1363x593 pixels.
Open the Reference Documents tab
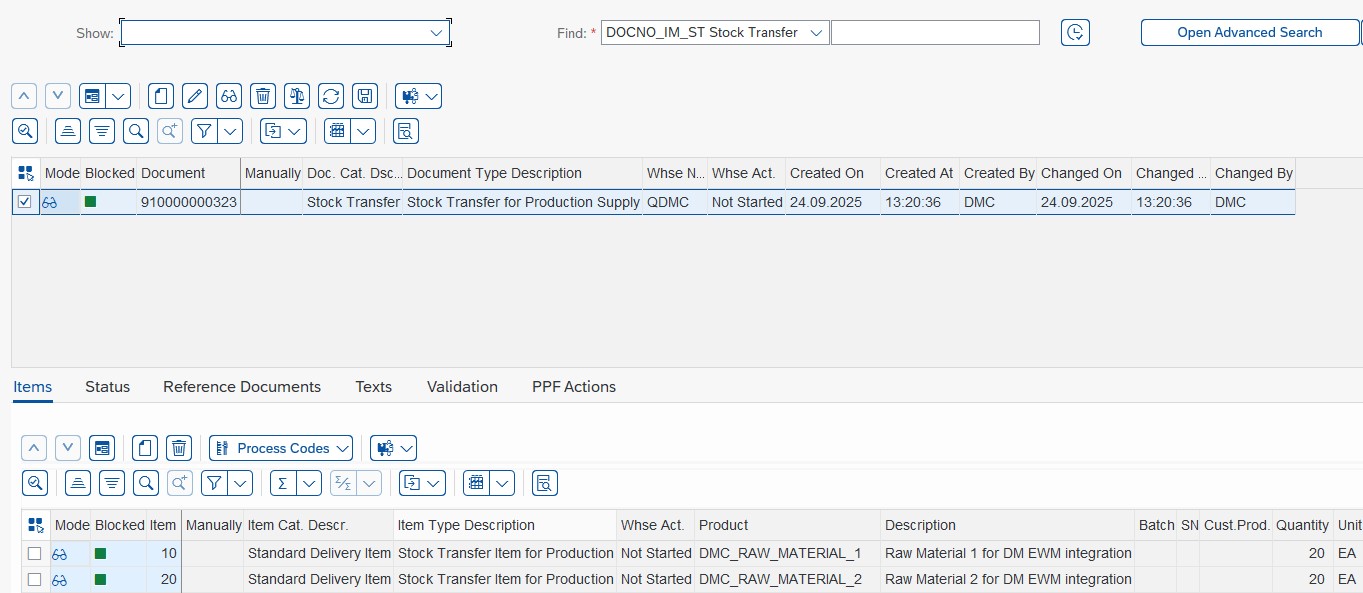[242, 386]
